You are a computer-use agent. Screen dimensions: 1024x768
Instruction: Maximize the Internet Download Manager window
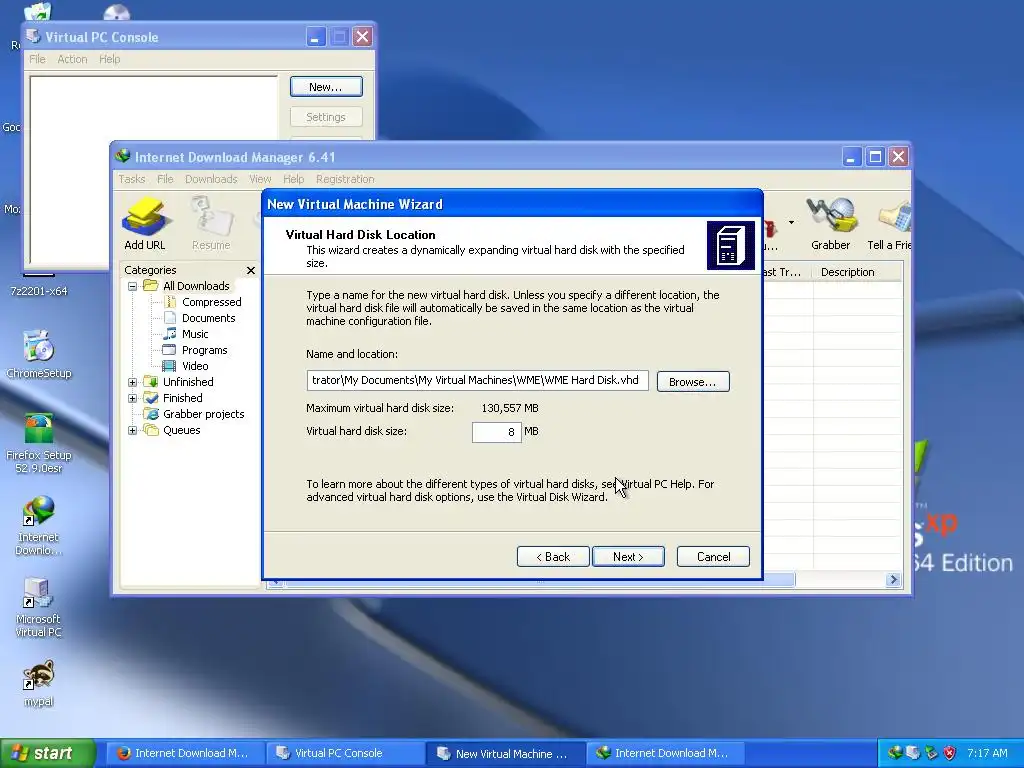(x=875, y=157)
